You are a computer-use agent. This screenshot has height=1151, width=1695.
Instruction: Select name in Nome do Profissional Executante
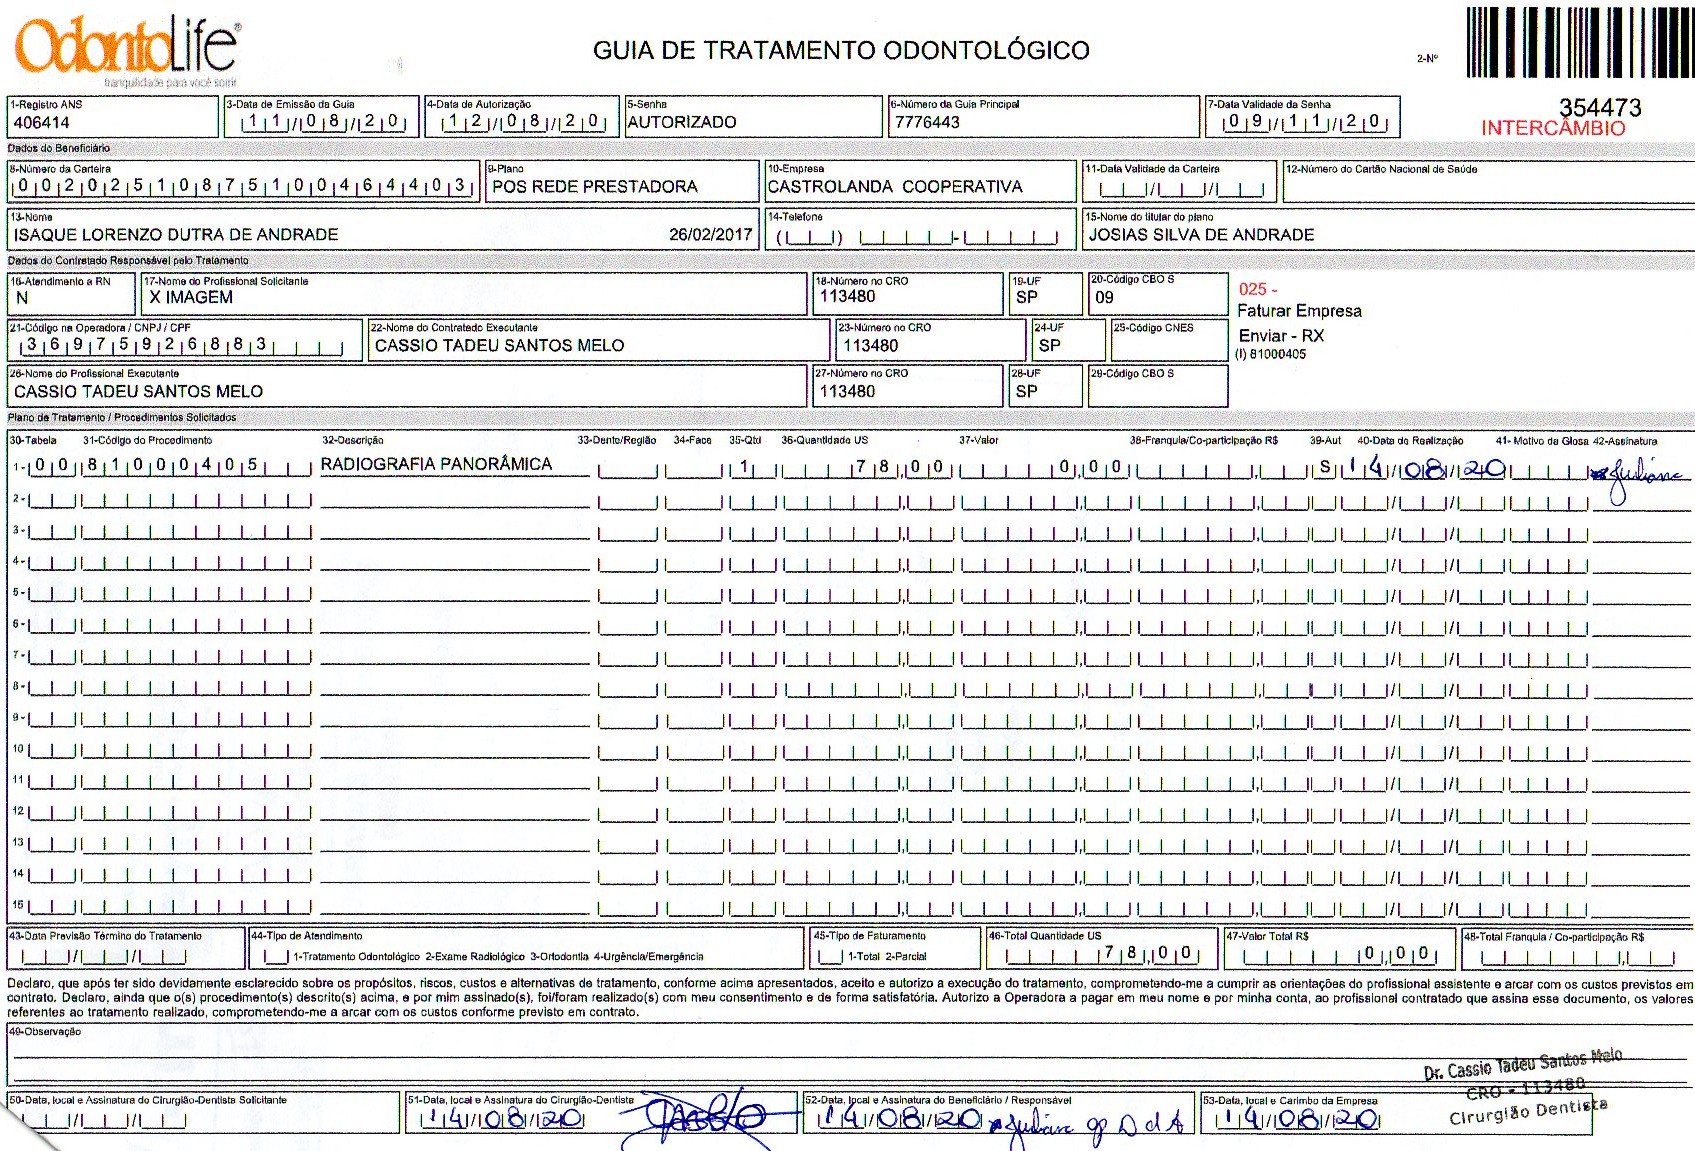138,392
